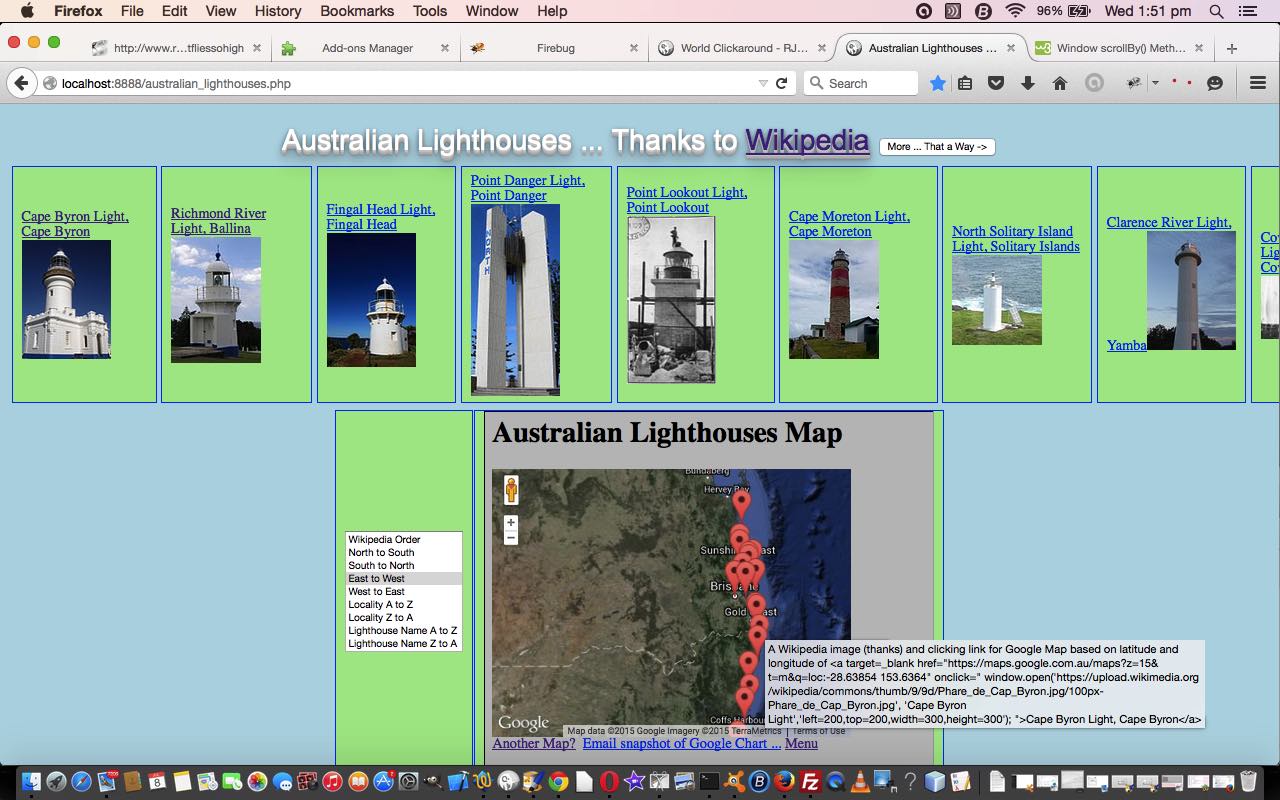Click Cape Byron lighthouse photo

66,299
